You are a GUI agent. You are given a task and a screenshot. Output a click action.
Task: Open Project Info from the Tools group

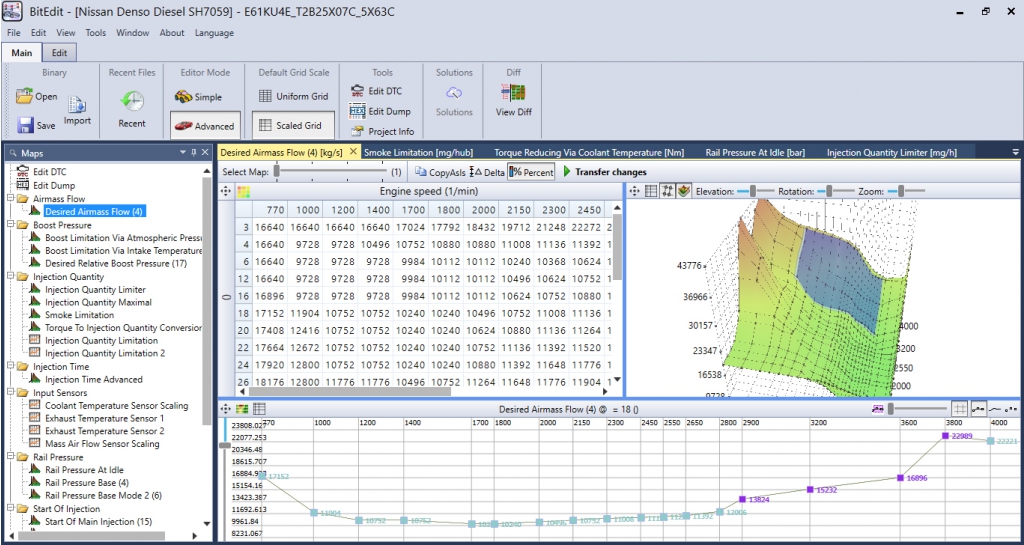pos(382,131)
